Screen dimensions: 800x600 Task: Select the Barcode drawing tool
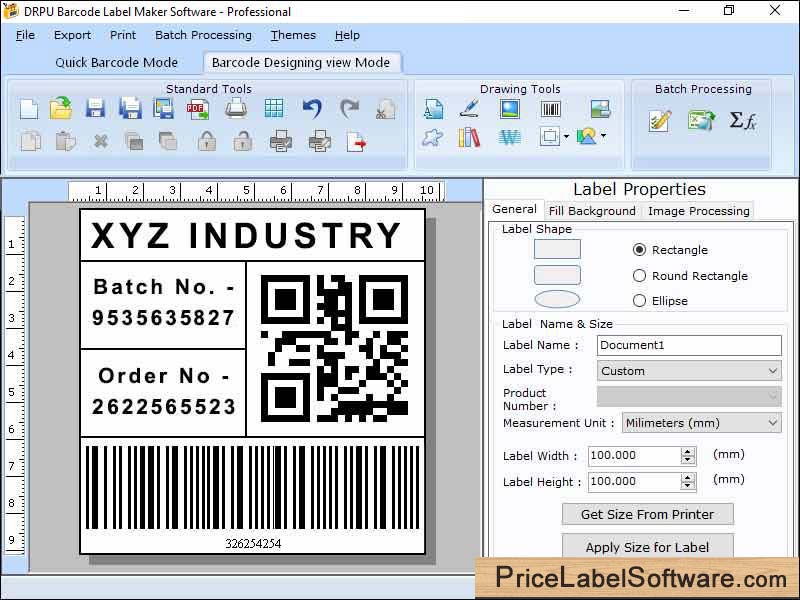[550, 109]
